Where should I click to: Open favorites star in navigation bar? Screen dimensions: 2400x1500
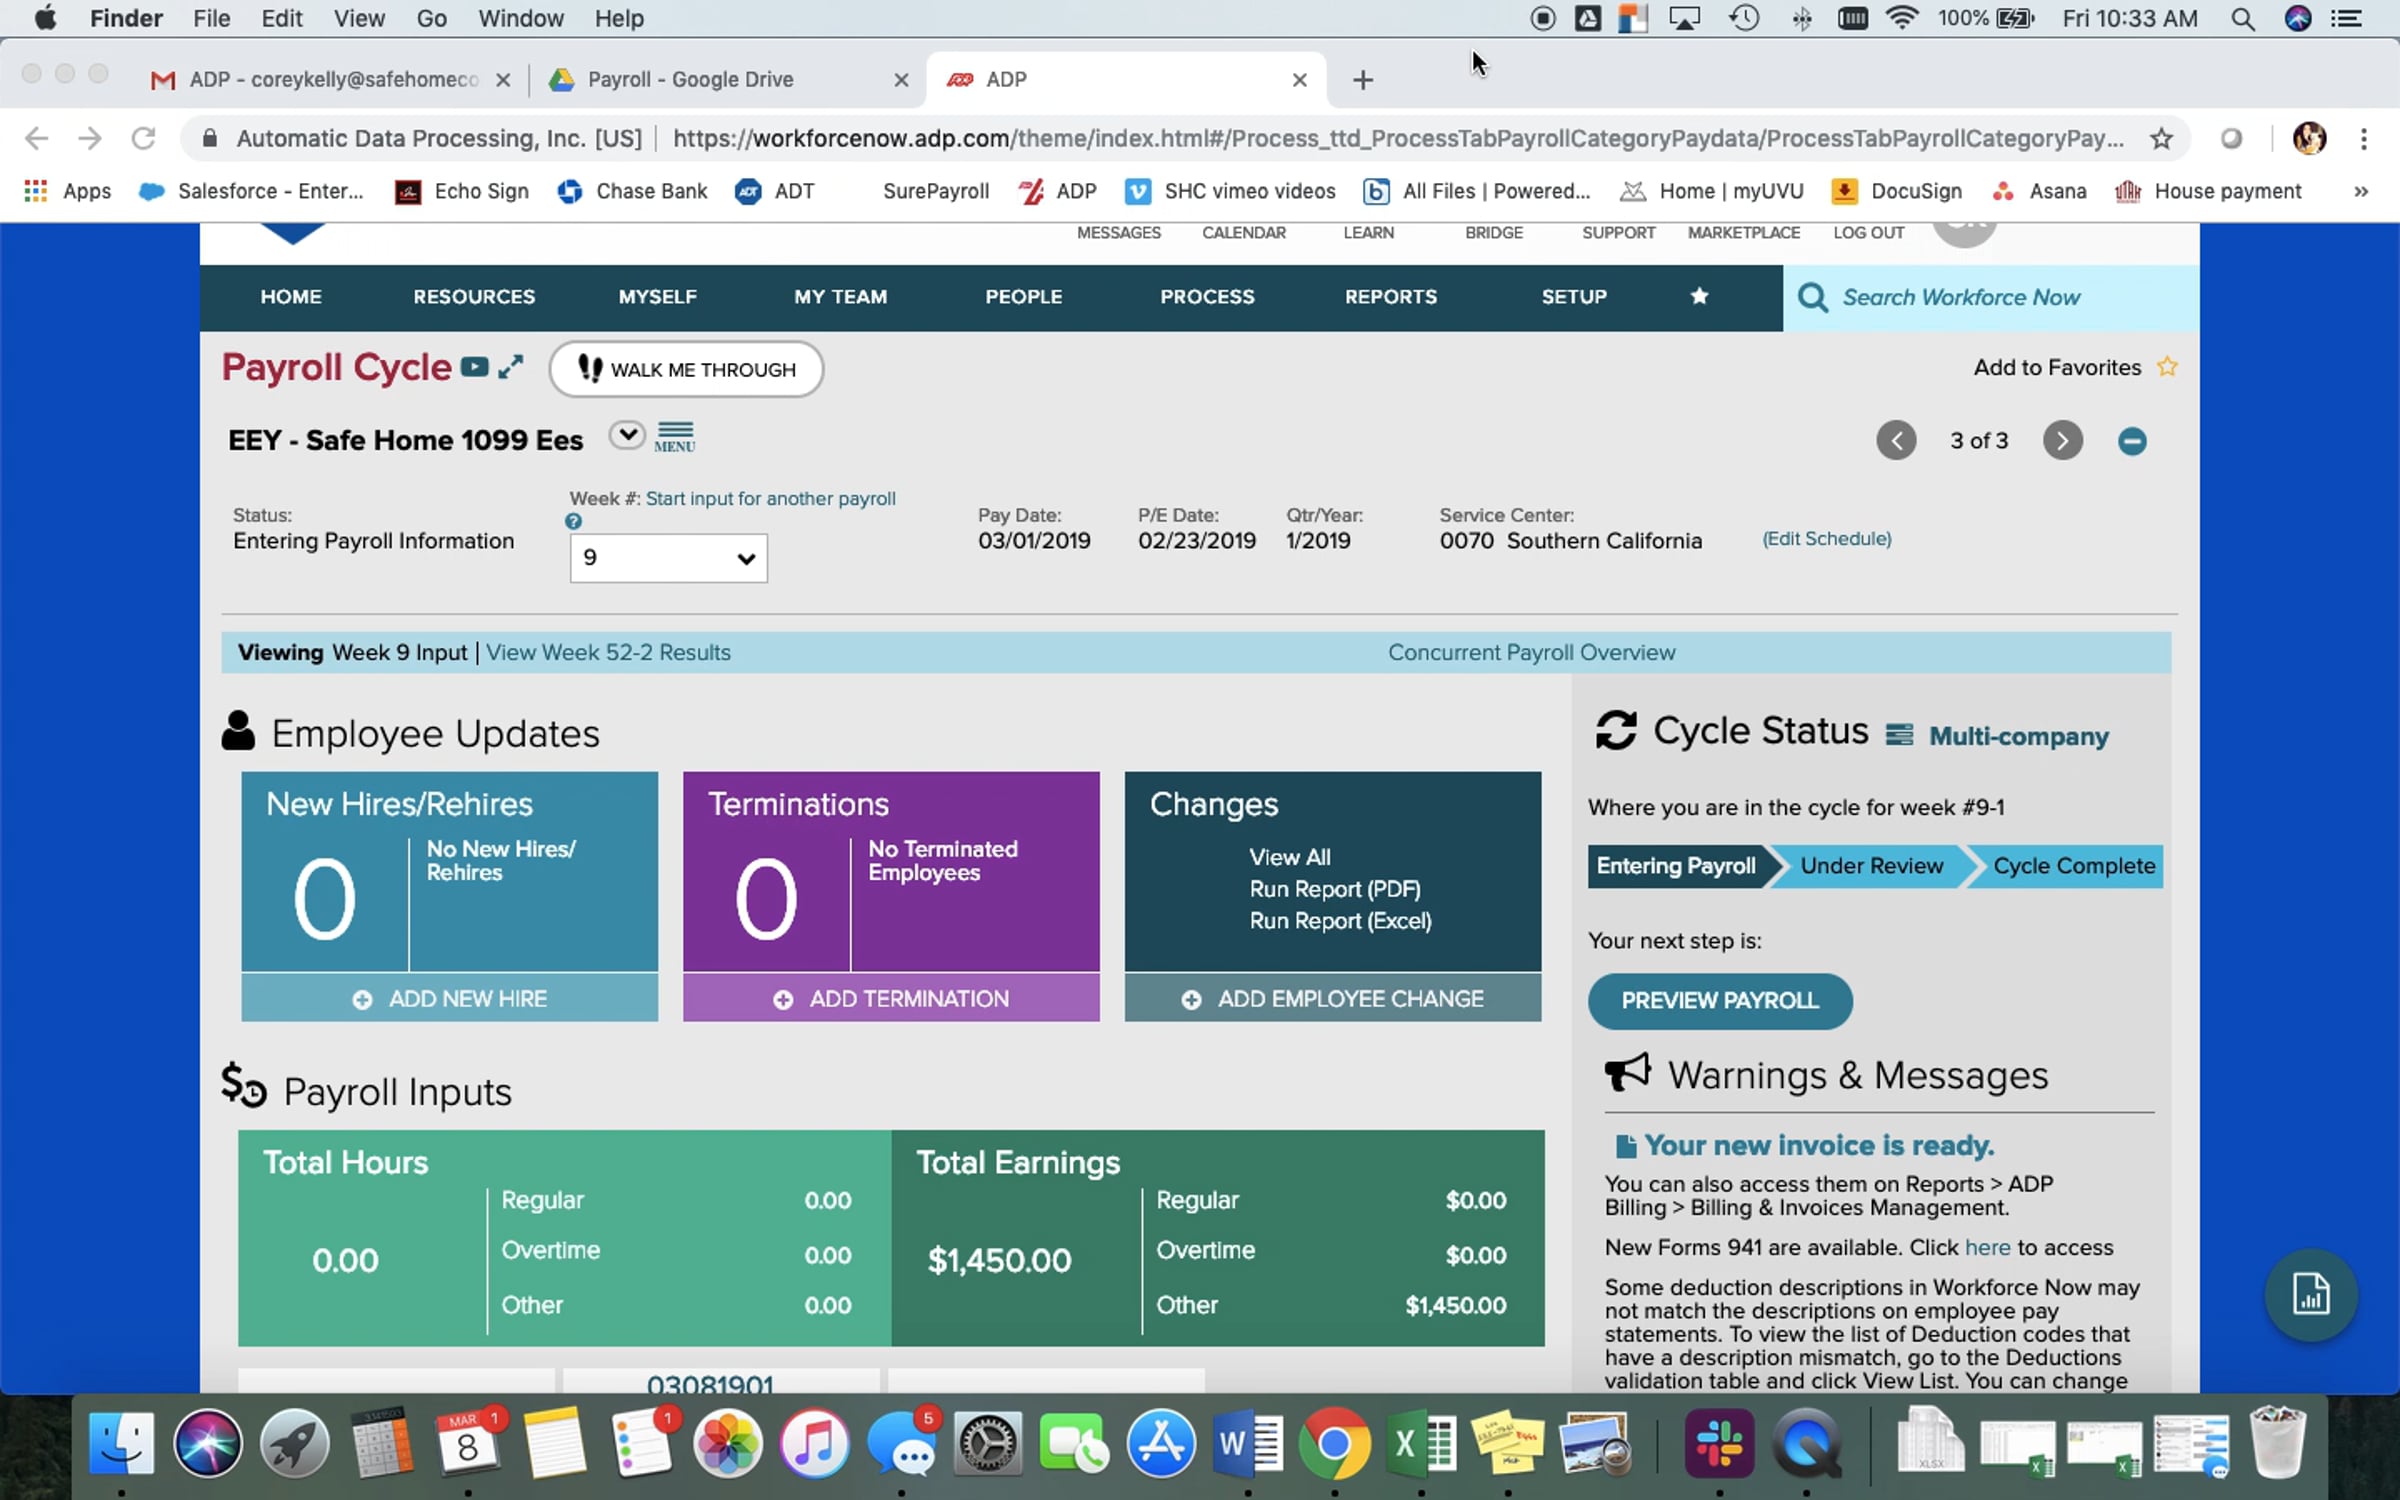click(x=1699, y=296)
